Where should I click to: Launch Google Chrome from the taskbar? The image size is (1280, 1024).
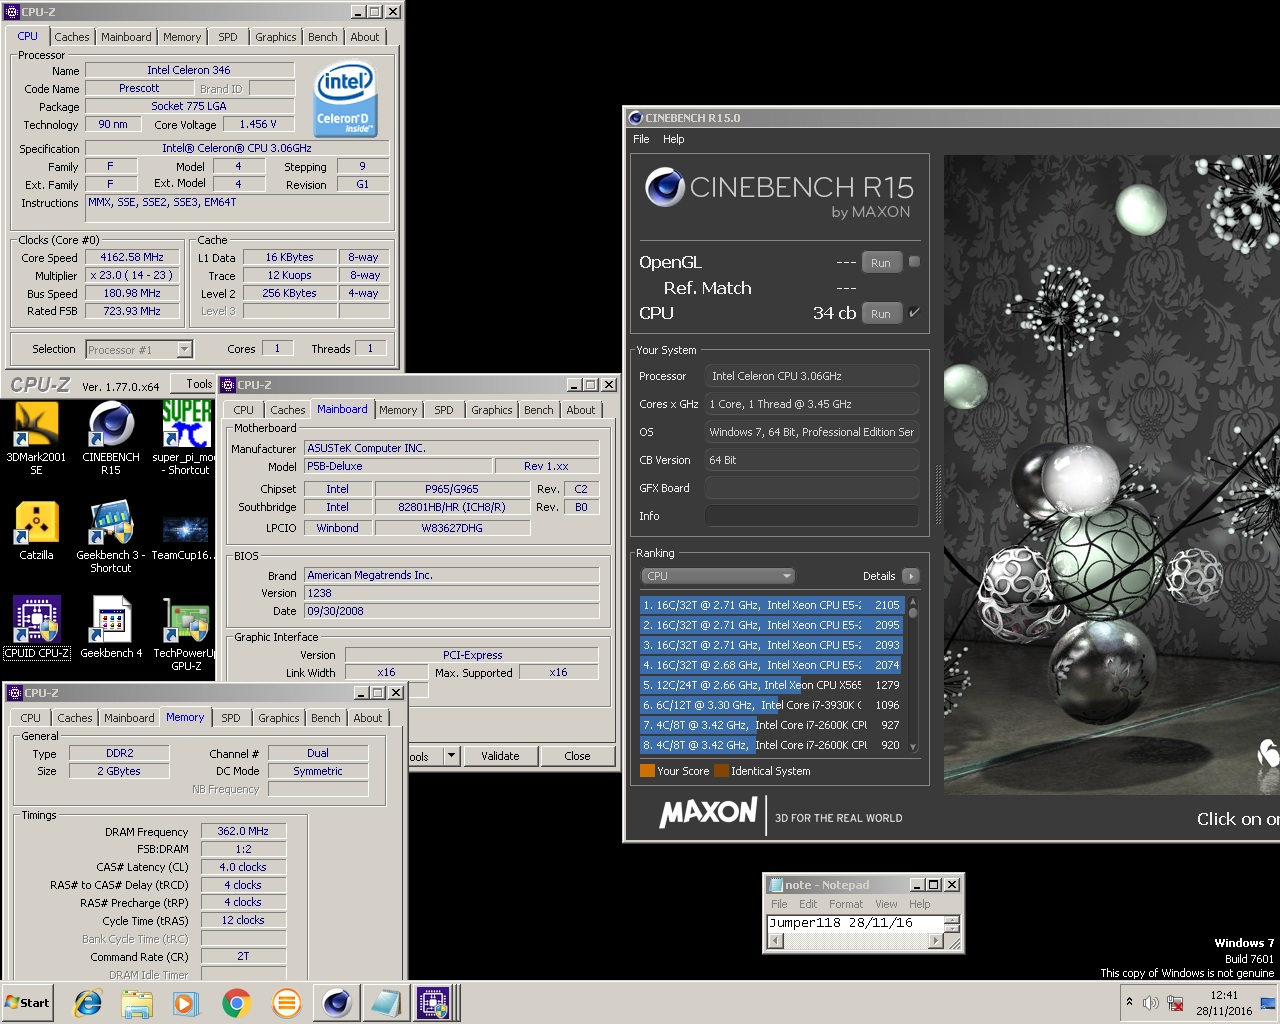tap(236, 1003)
